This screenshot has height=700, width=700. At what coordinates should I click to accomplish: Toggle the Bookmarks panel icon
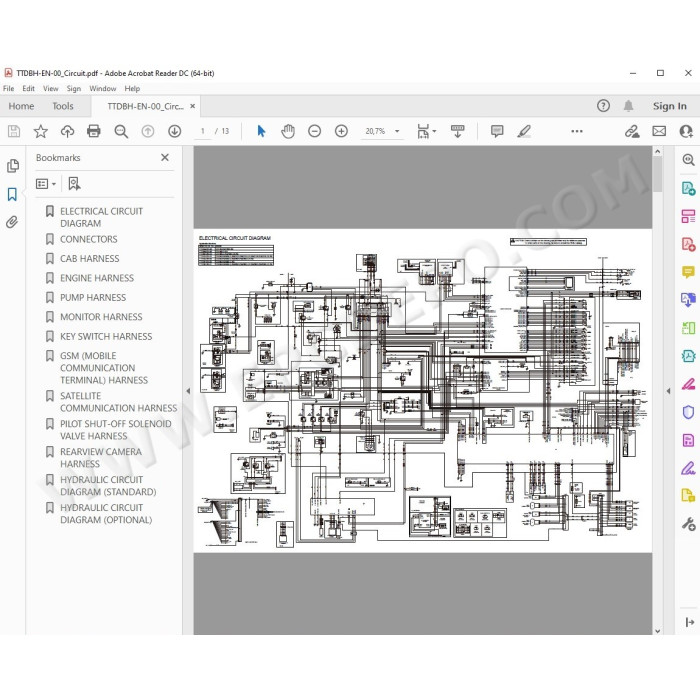12,194
